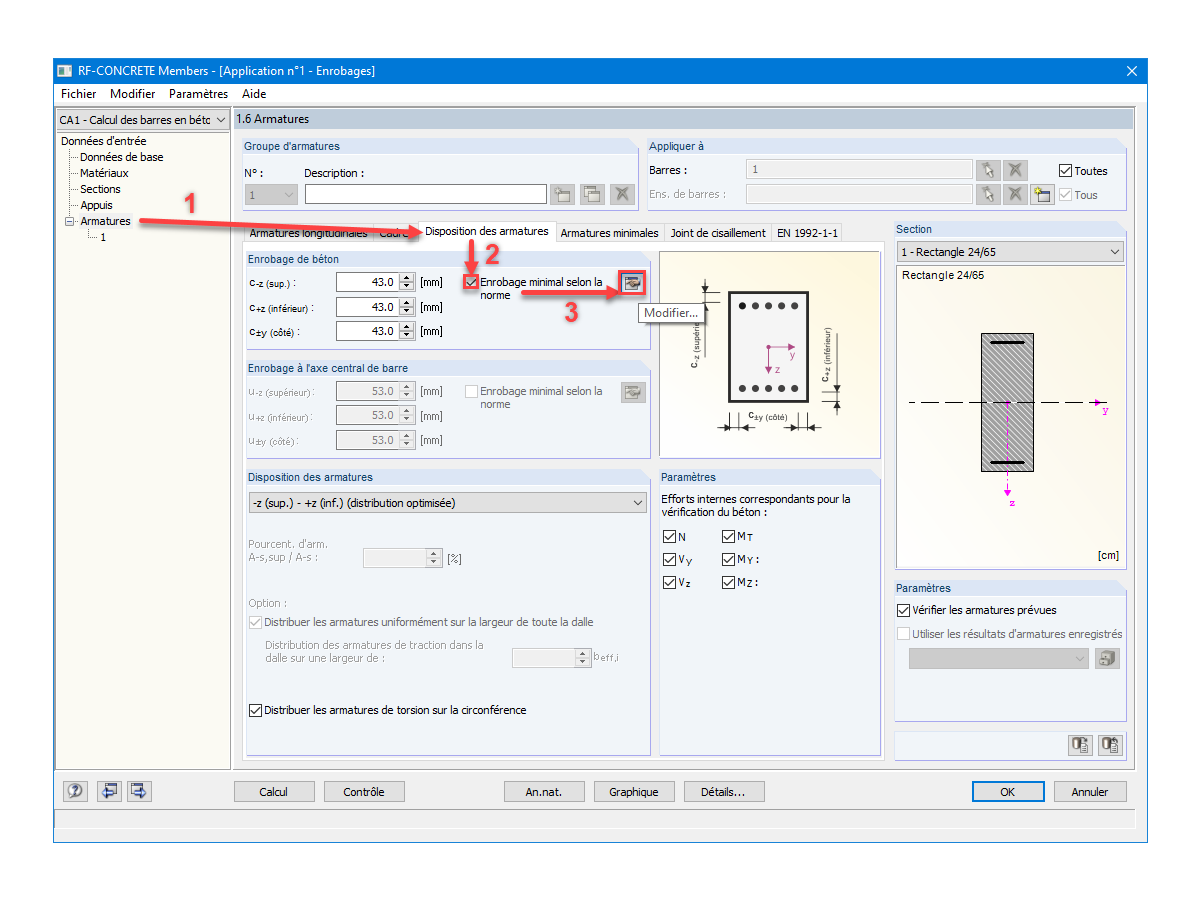The height and width of the screenshot is (900, 1200).
Task: Increase the c-z cover value using its spinner
Action: (407, 277)
